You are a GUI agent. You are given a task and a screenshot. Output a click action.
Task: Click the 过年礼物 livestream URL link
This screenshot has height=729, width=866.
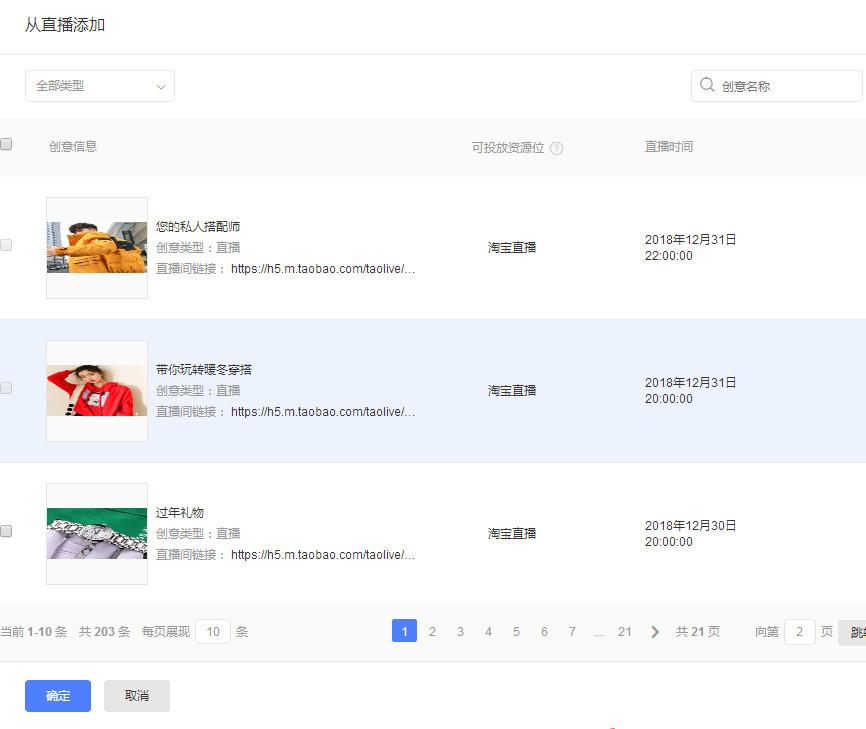322,554
